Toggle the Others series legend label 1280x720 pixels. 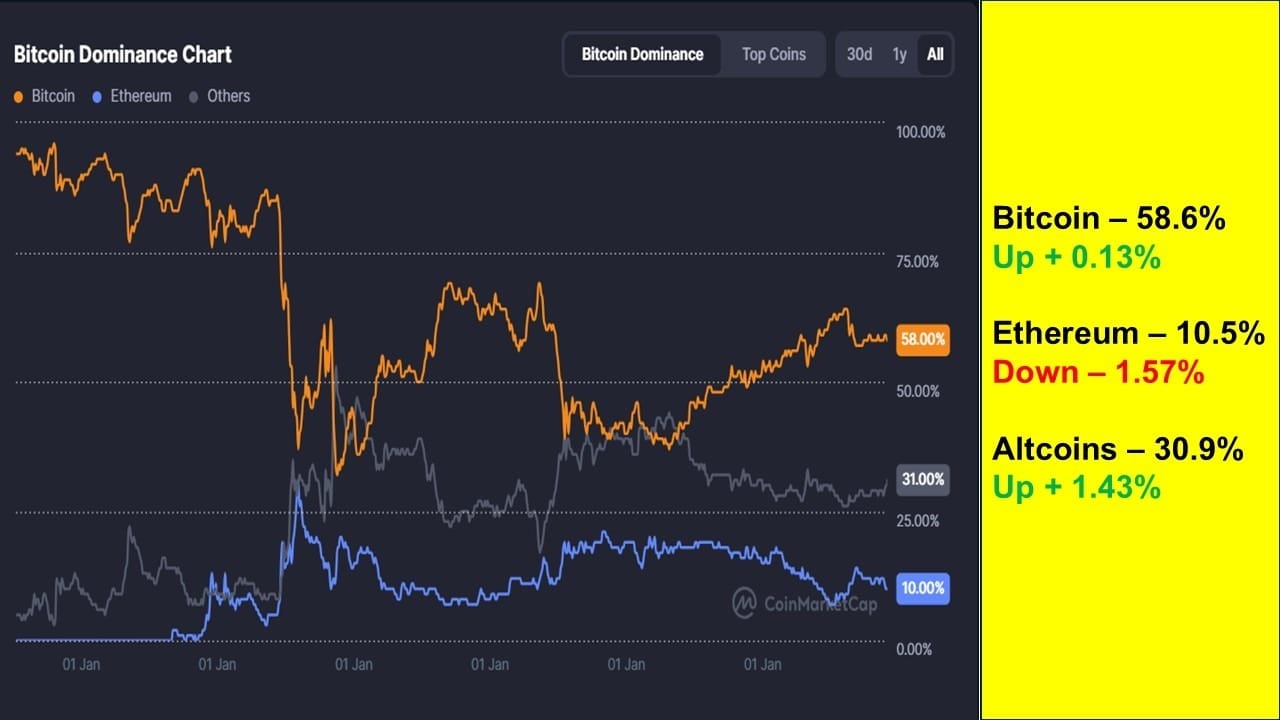[228, 96]
